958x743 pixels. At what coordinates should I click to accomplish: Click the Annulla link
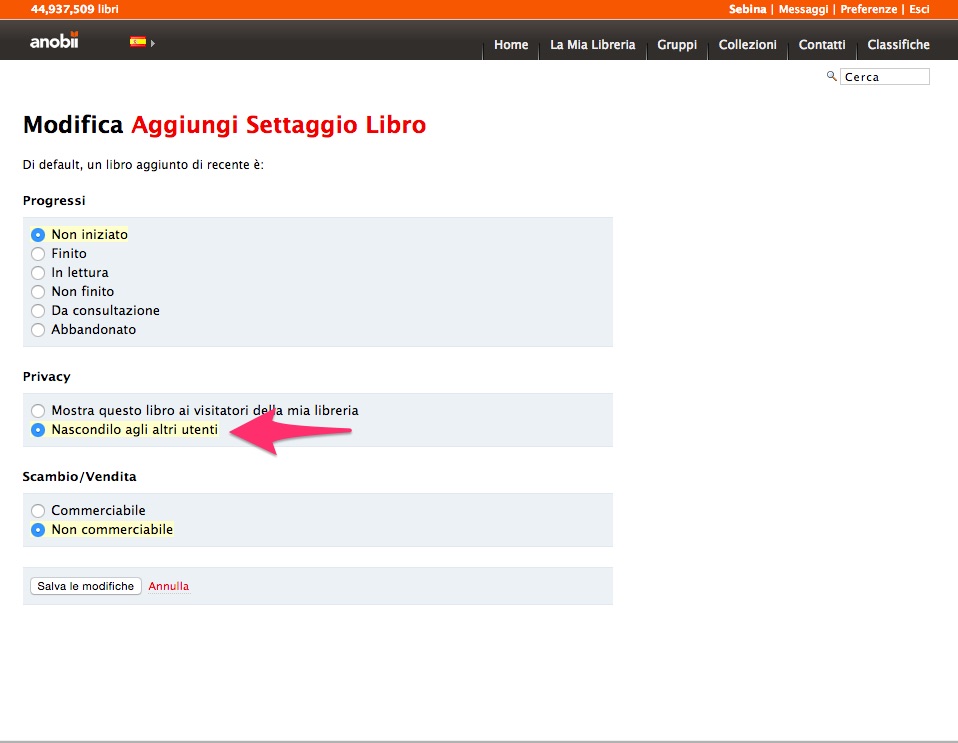point(168,587)
